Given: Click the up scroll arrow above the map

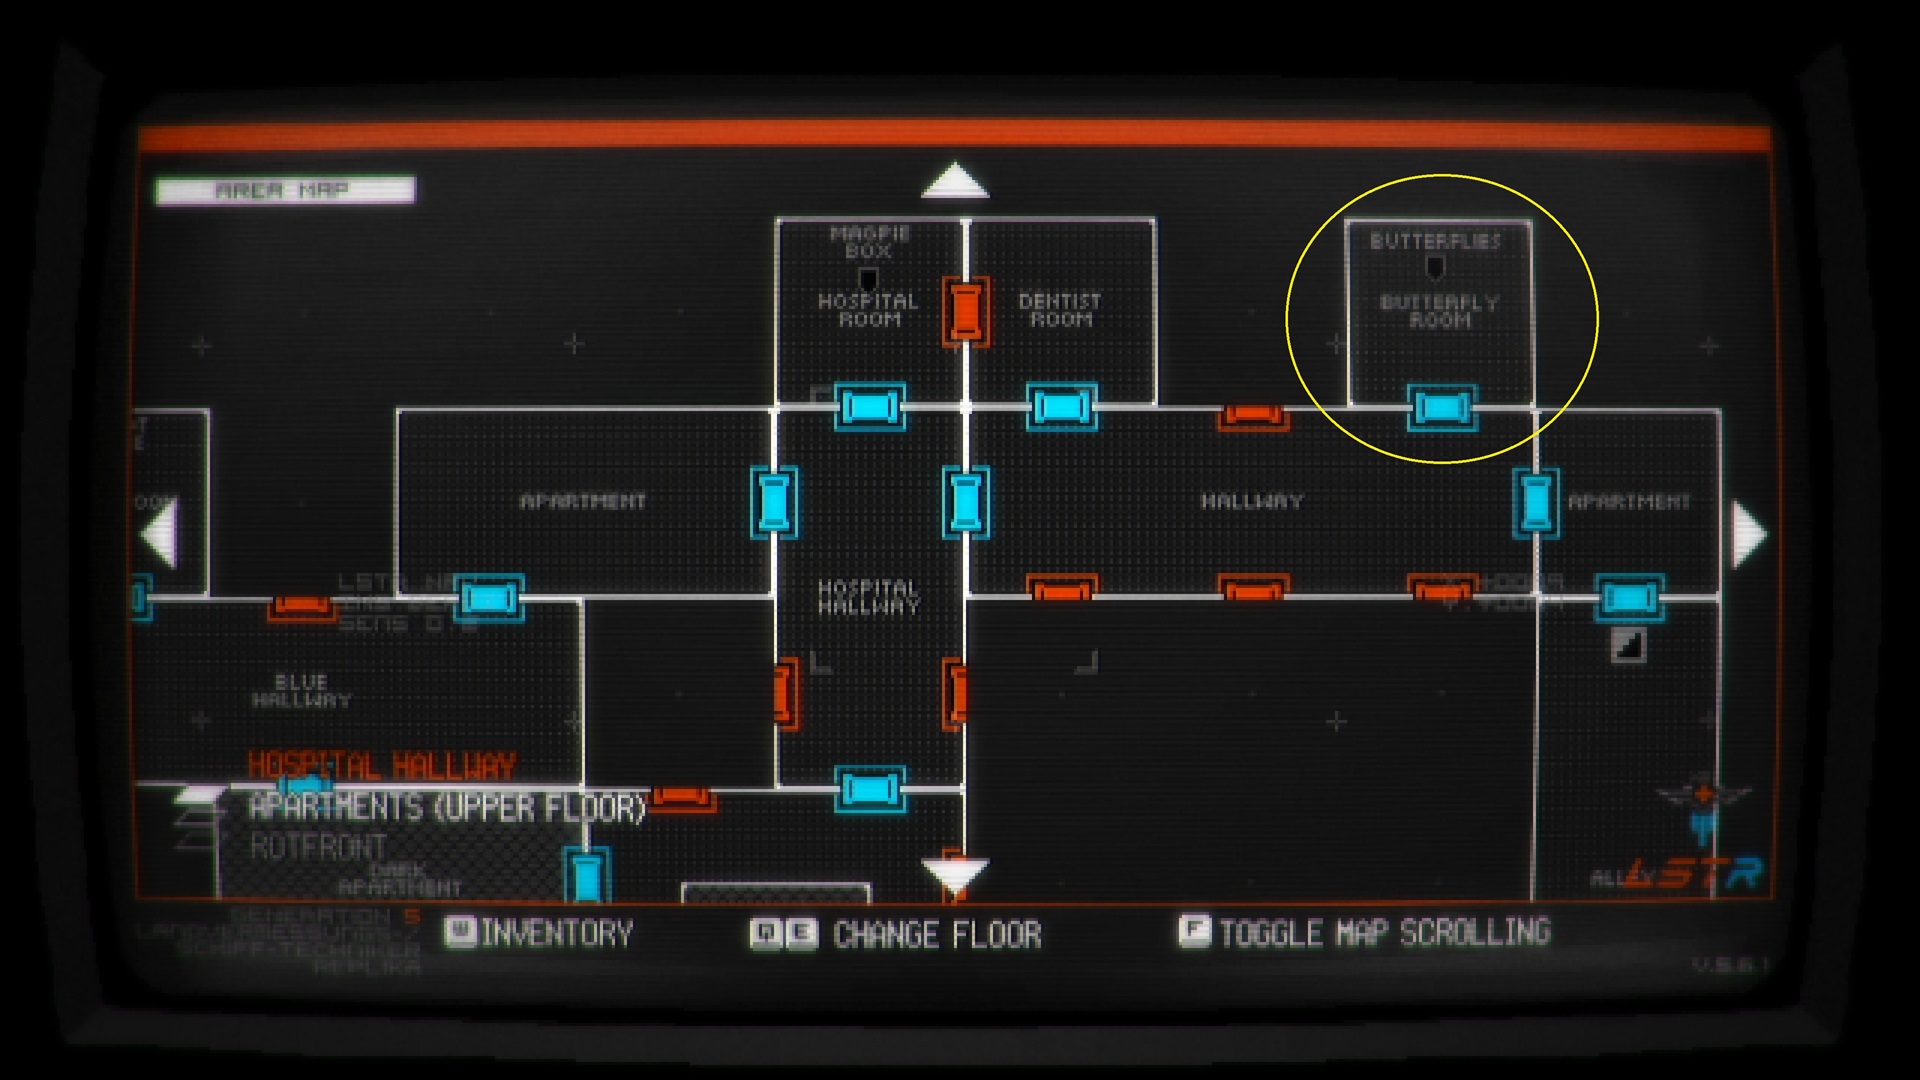Looking at the screenshot, I should (955, 181).
